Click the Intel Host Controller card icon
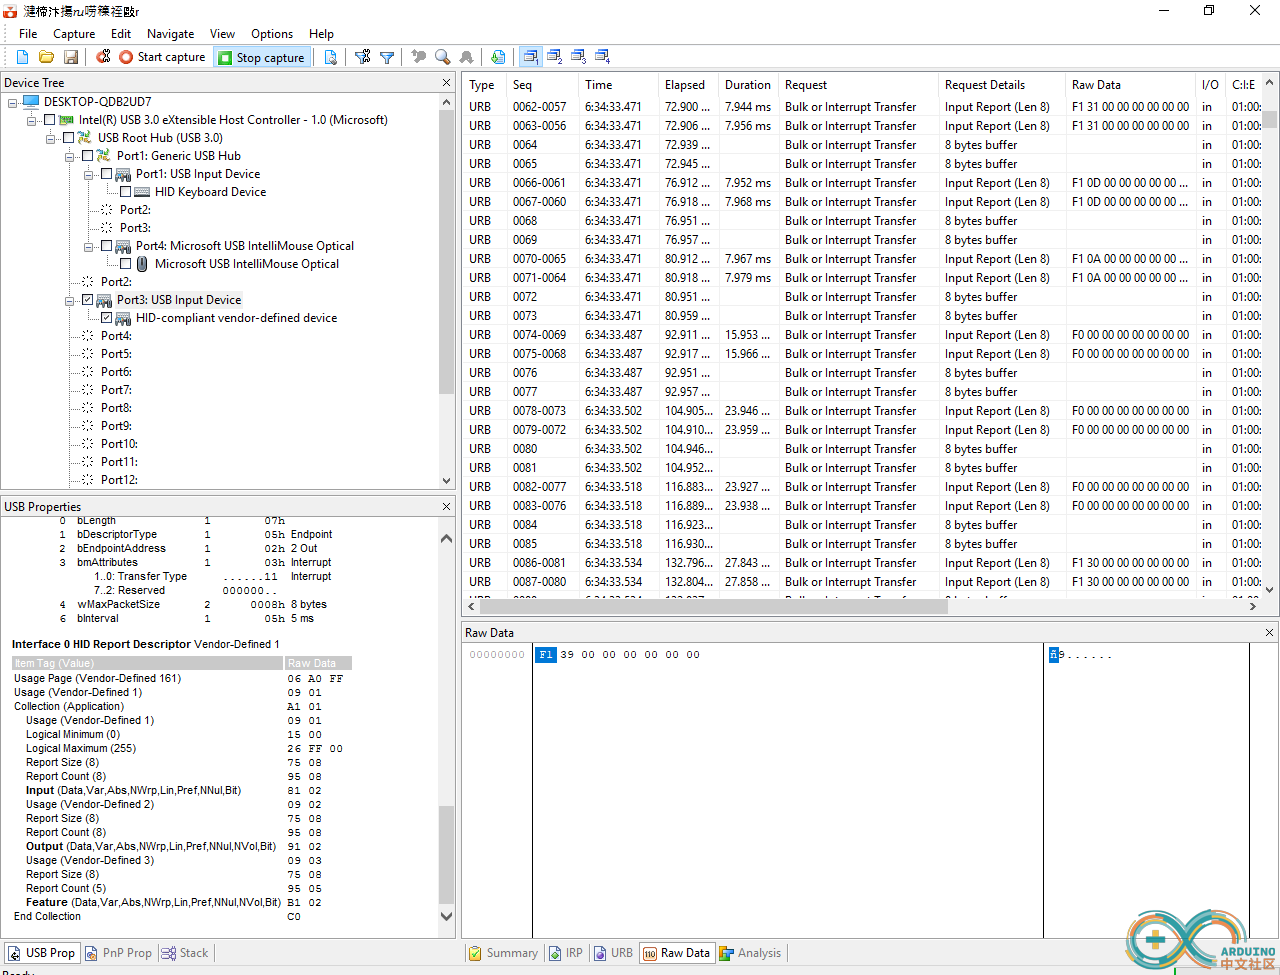The width and height of the screenshot is (1280, 975). pos(66,120)
